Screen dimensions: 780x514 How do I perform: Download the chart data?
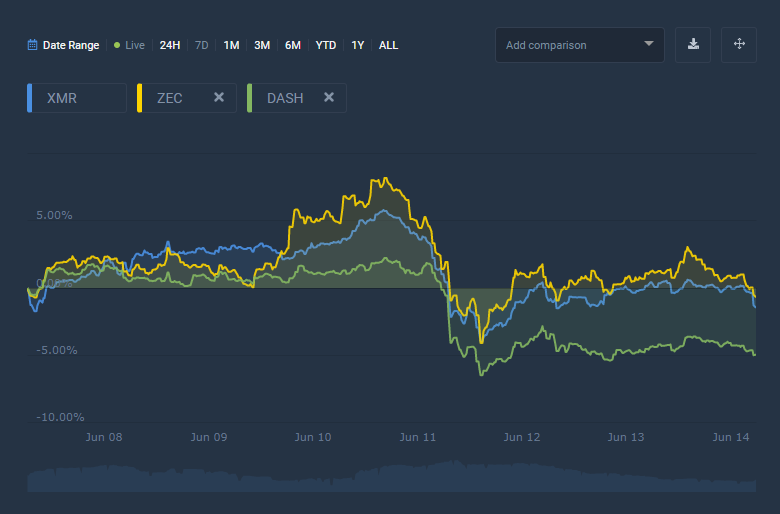(x=693, y=45)
